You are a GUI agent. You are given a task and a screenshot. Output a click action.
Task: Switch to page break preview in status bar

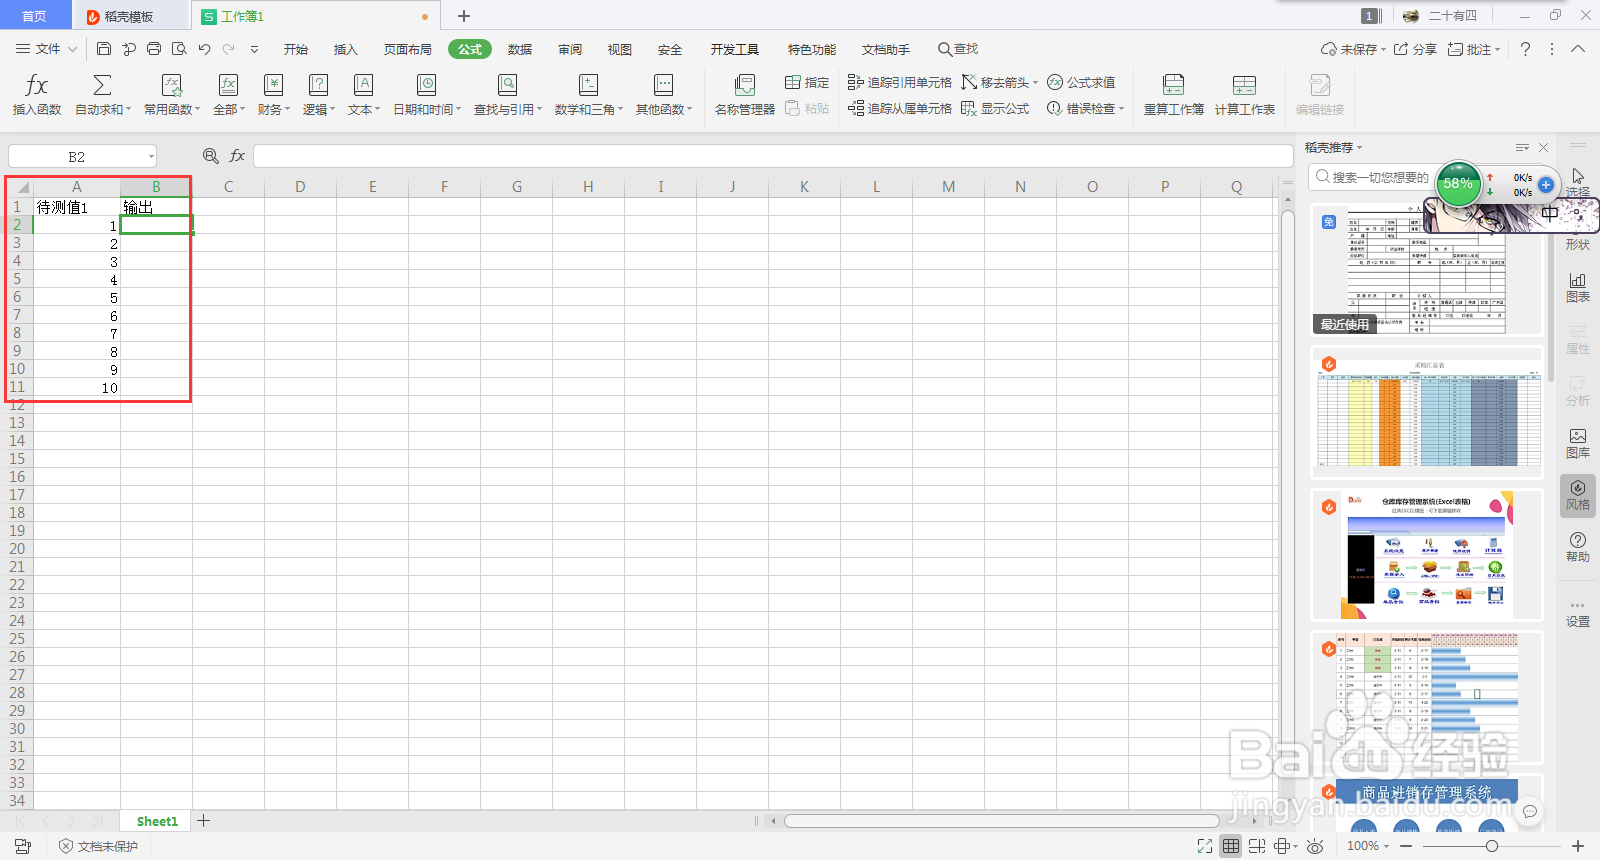(1257, 846)
